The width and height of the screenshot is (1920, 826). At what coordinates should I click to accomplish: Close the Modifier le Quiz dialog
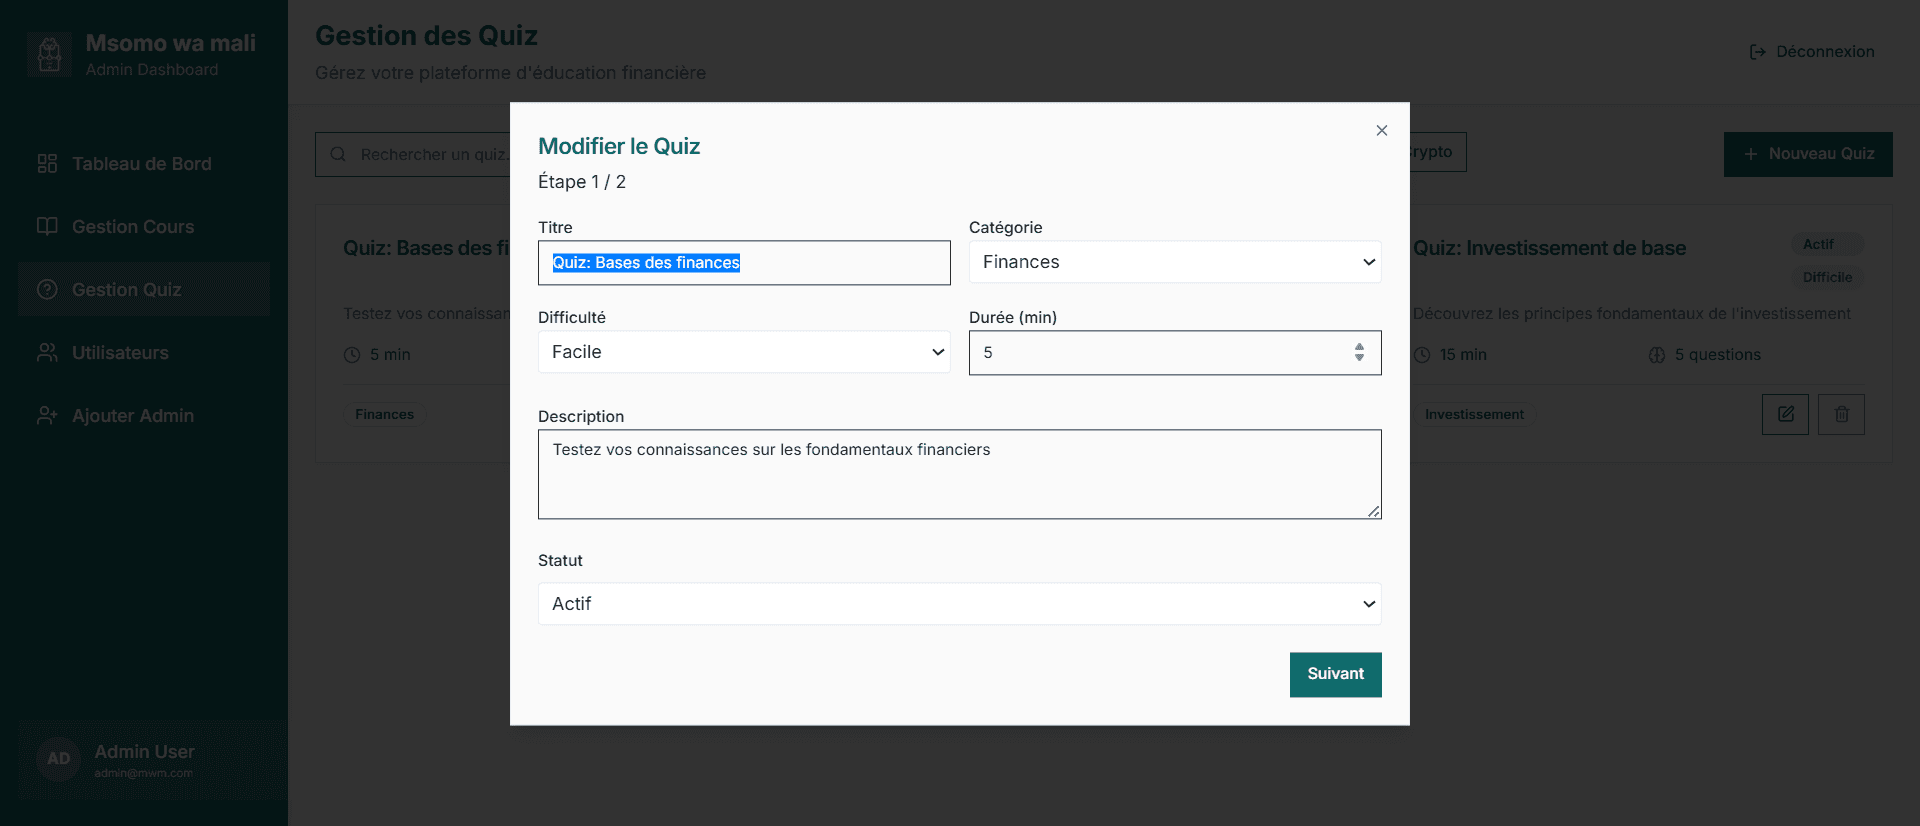(1381, 130)
